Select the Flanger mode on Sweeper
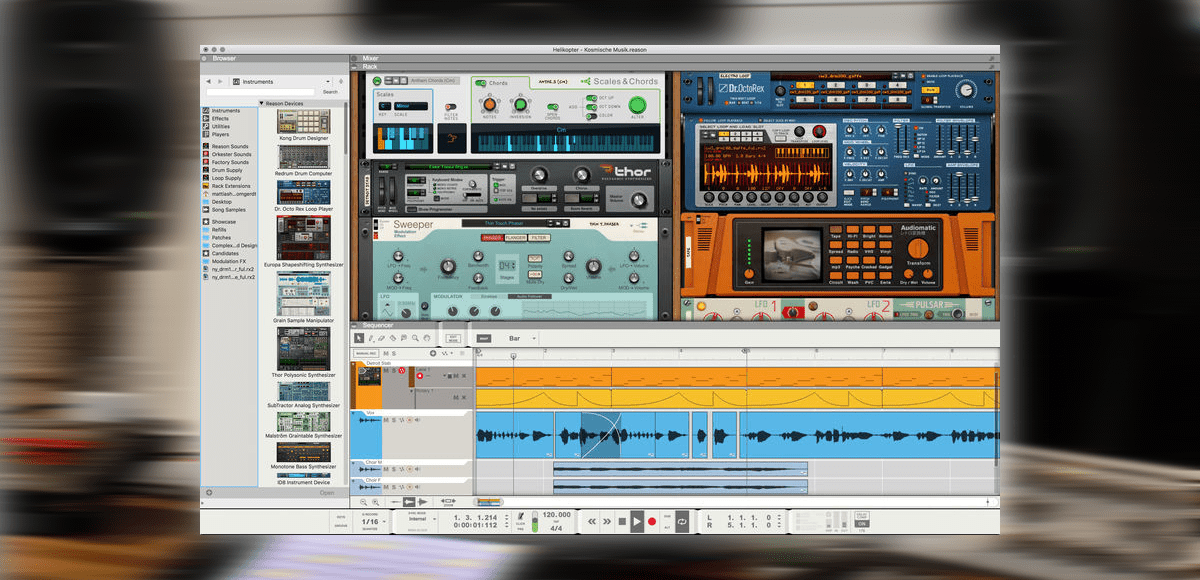The width and height of the screenshot is (1200, 580). coord(516,238)
